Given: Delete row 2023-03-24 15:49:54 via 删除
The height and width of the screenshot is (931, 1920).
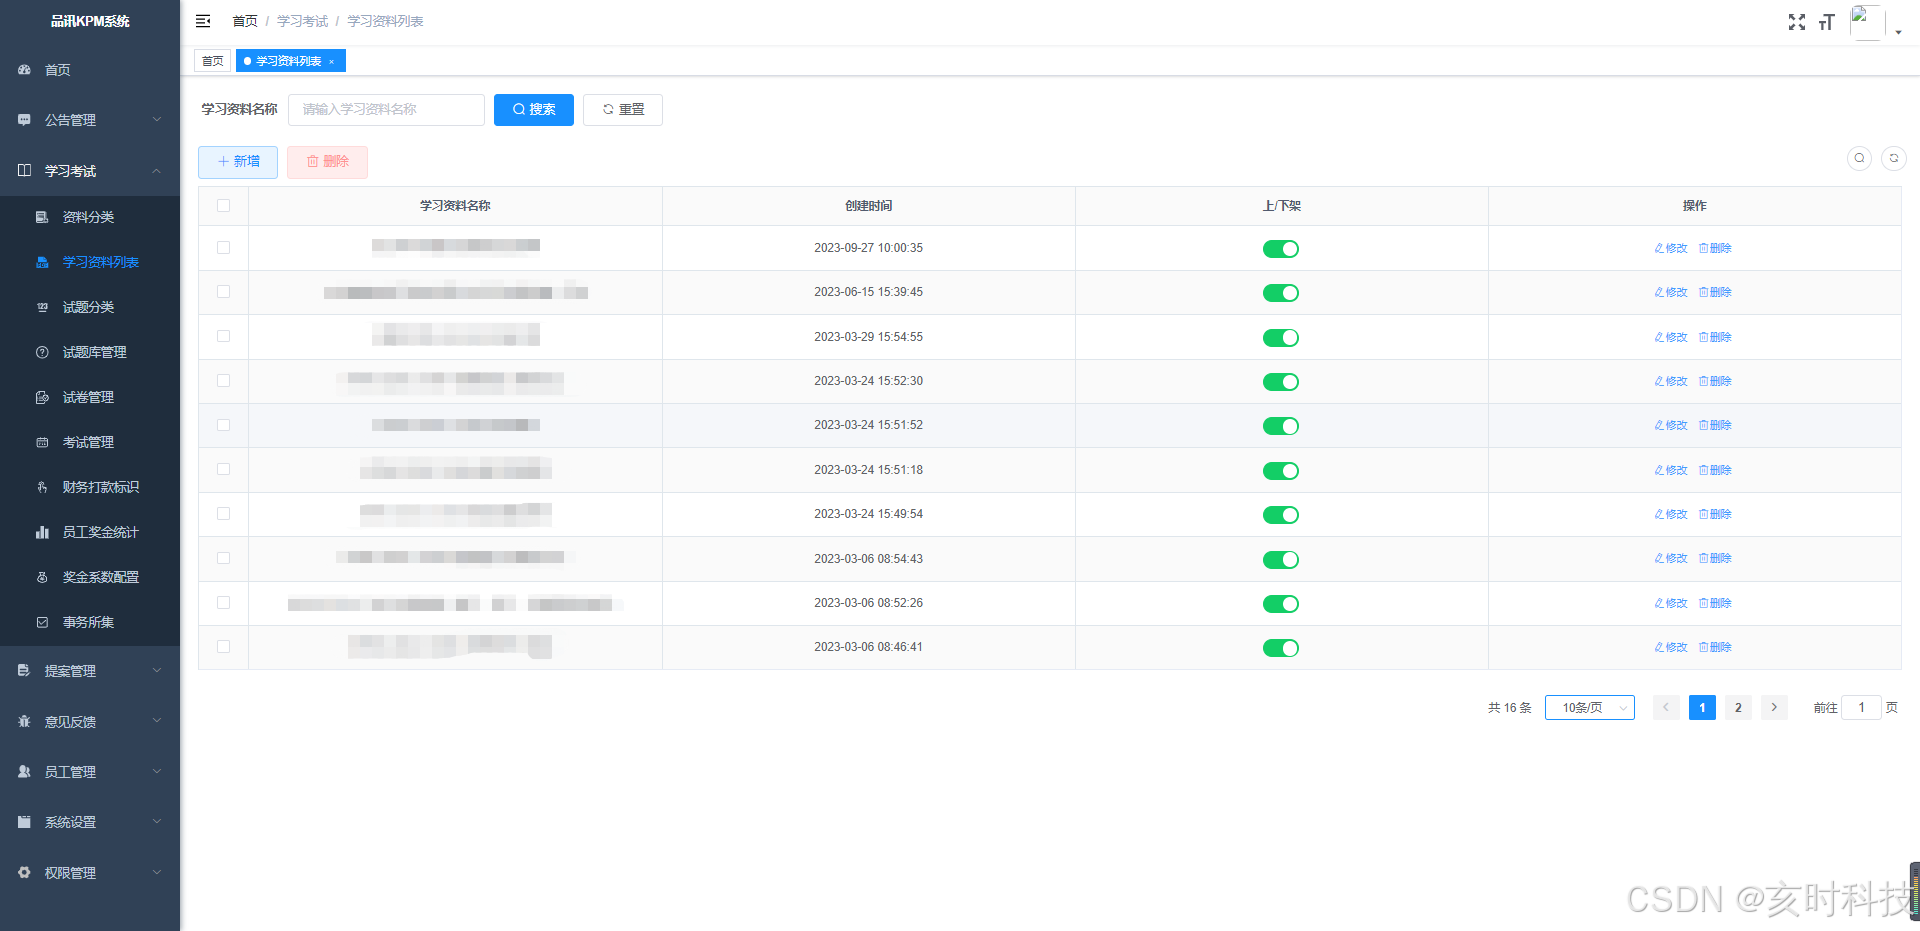Looking at the screenshot, I should 1715,514.
